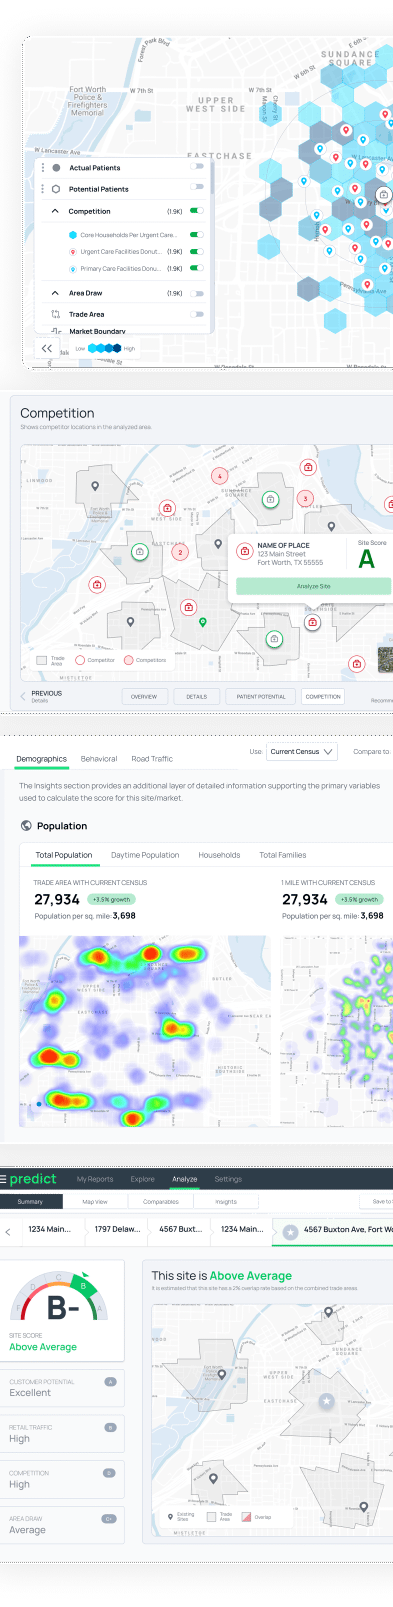This screenshot has height=1607, width=393.
Task: Toggle the Competition layer switch off
Action: click(198, 211)
